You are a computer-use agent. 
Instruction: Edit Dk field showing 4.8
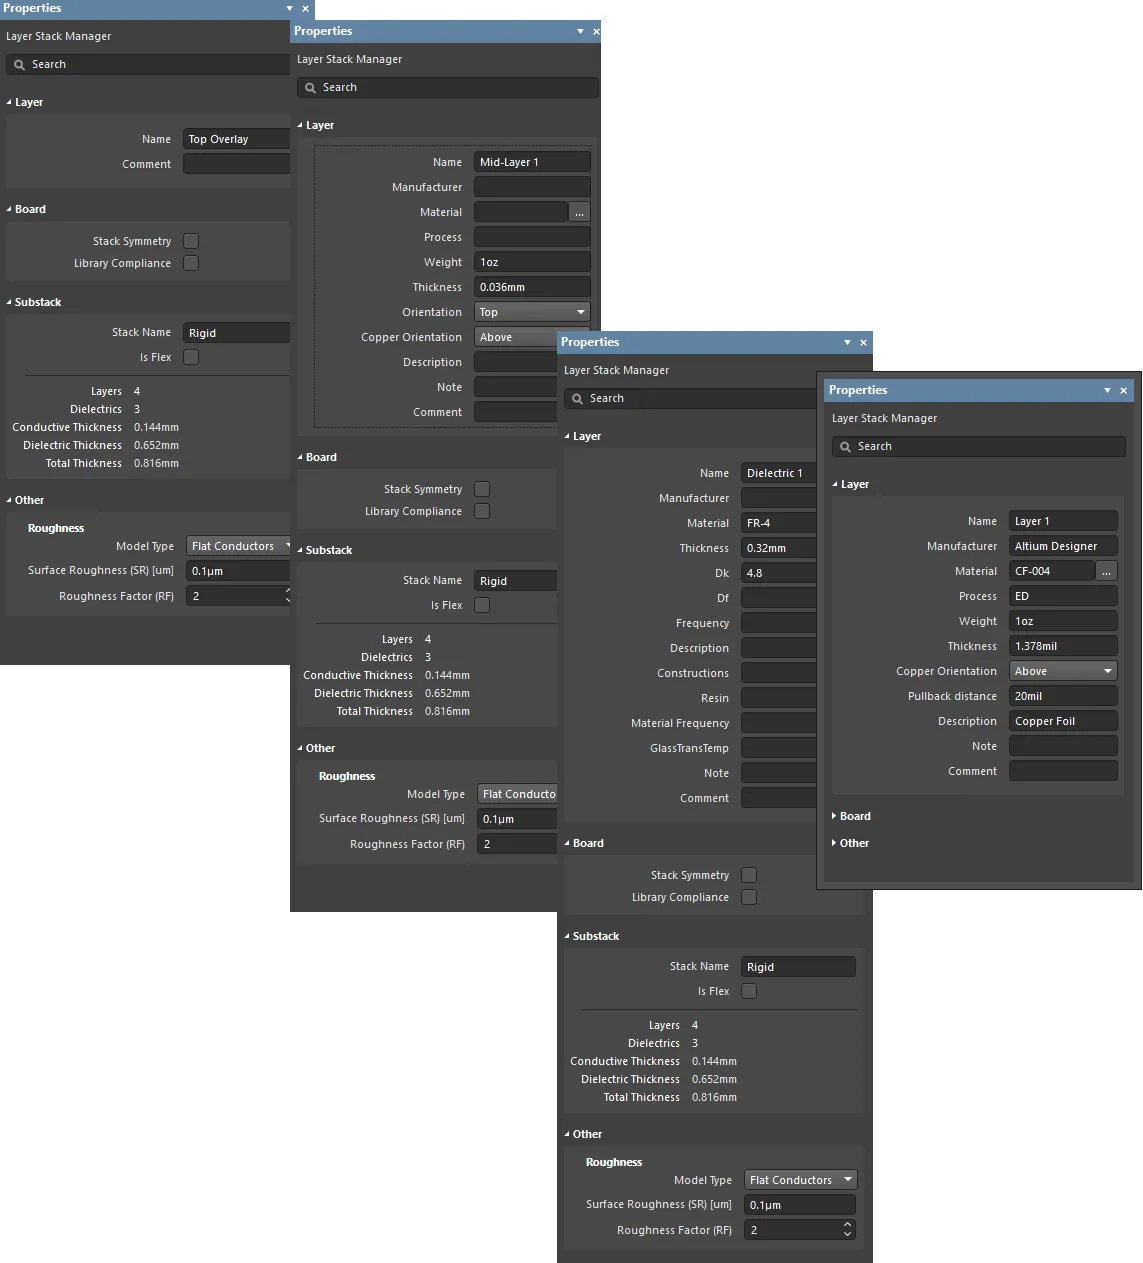(x=779, y=573)
